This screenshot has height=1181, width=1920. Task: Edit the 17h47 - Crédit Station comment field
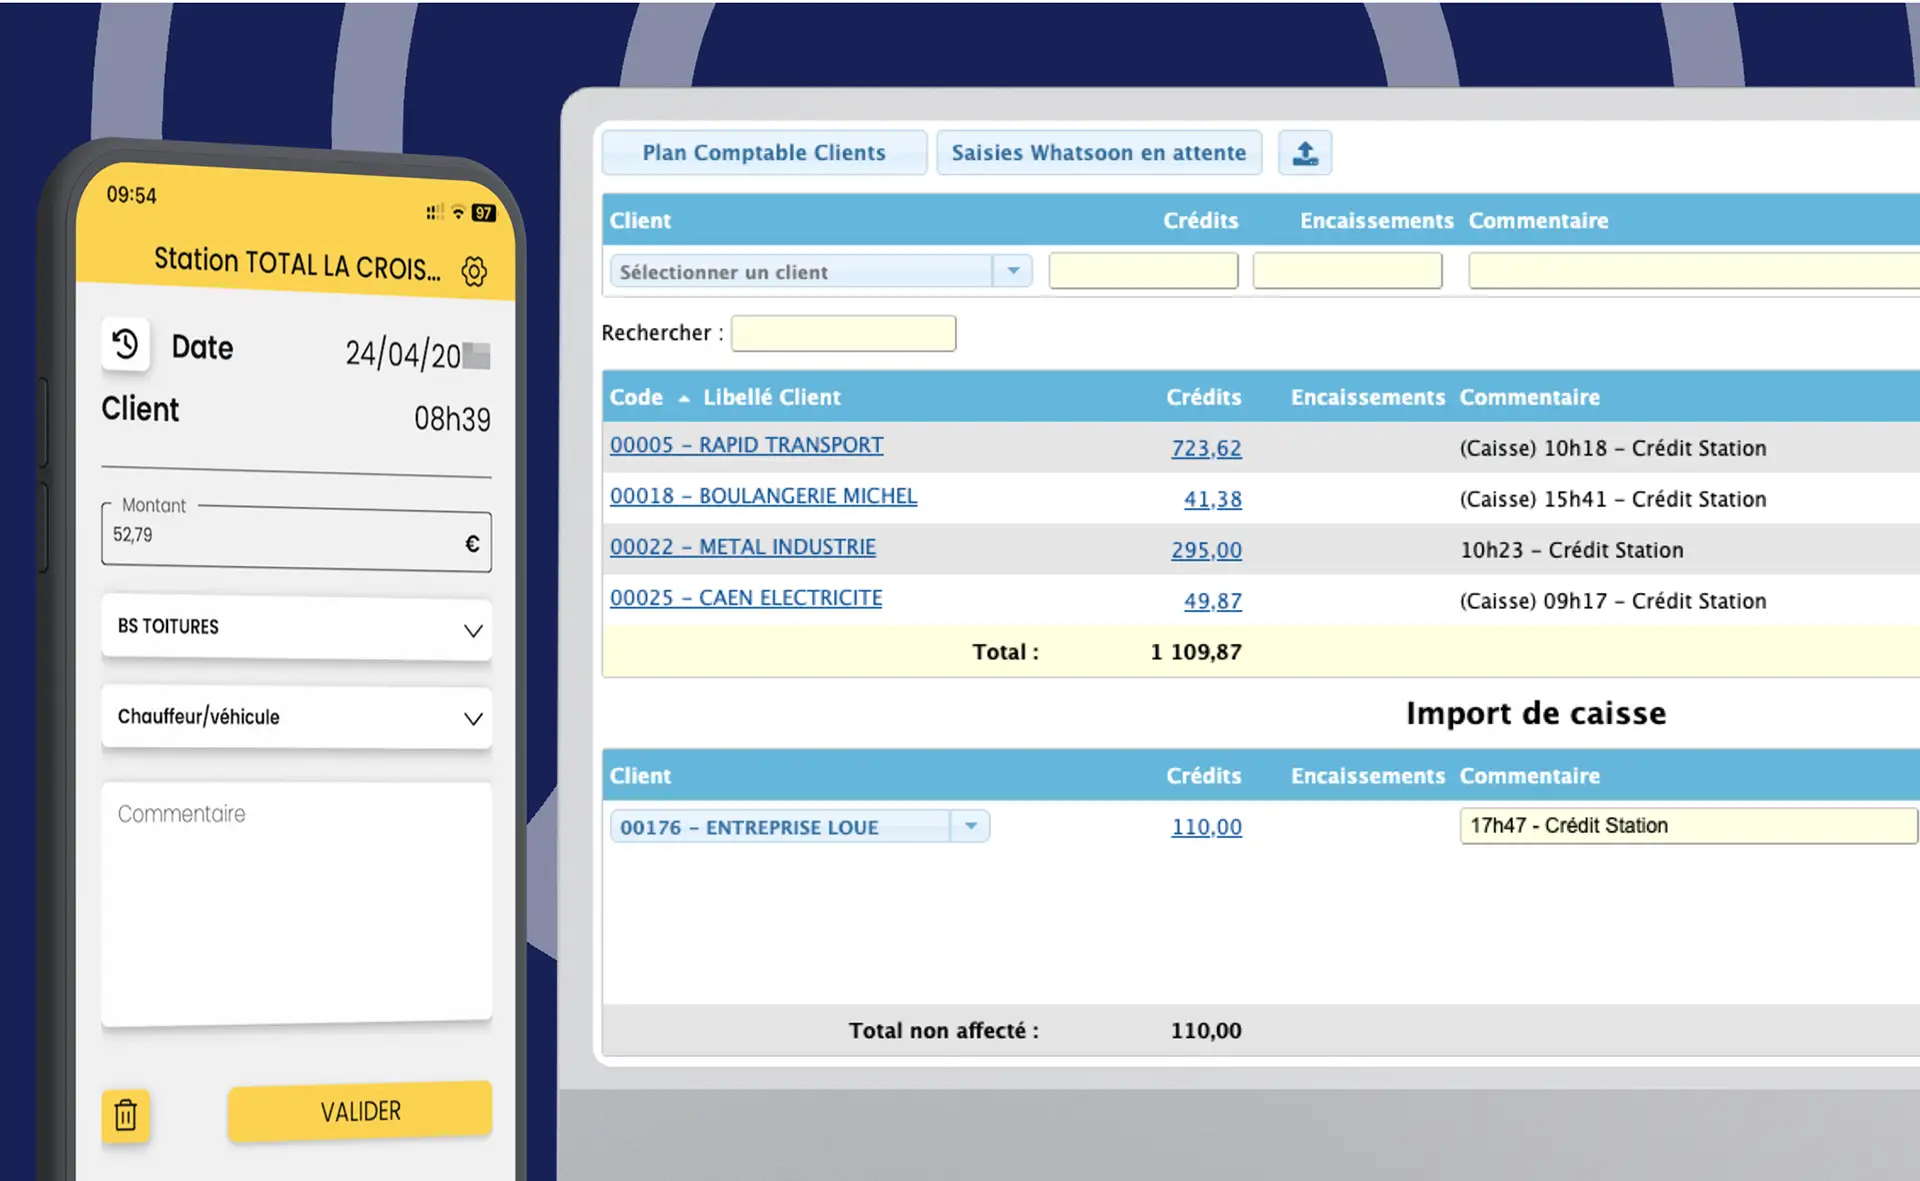pos(1688,826)
